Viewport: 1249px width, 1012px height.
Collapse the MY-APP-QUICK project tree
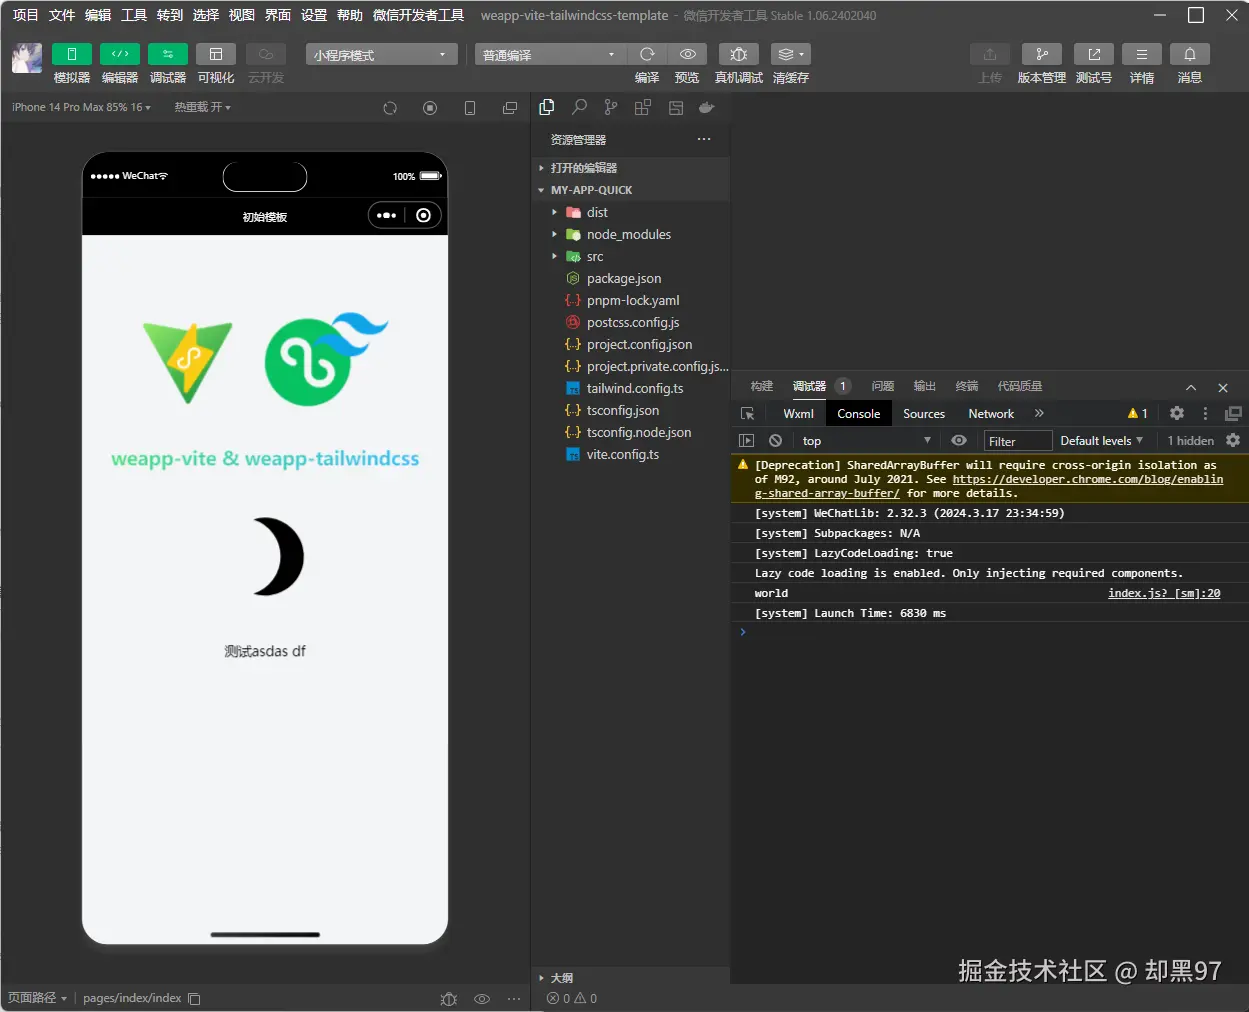click(x=631, y=190)
